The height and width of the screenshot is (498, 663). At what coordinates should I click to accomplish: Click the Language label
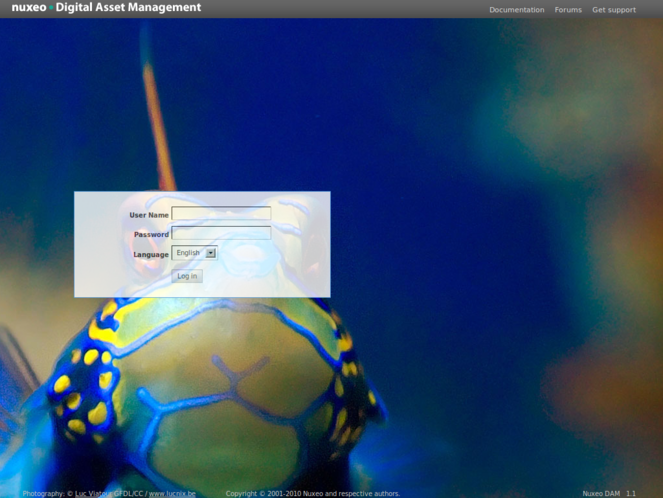point(151,255)
